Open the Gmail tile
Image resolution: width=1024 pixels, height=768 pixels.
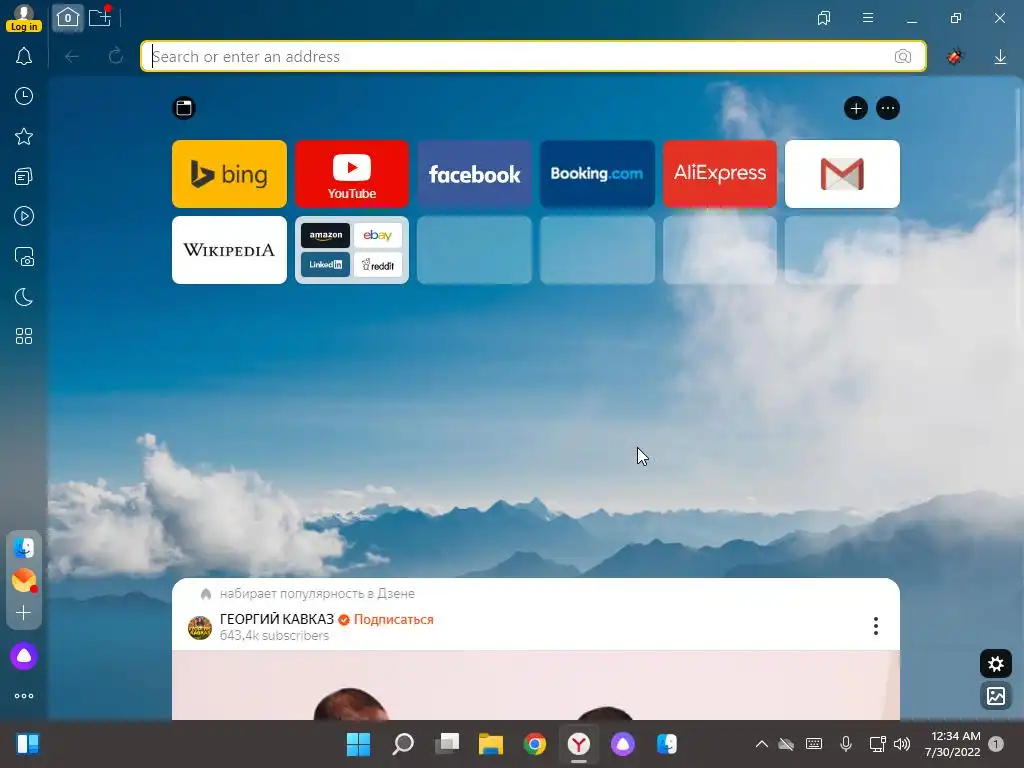[842, 174]
